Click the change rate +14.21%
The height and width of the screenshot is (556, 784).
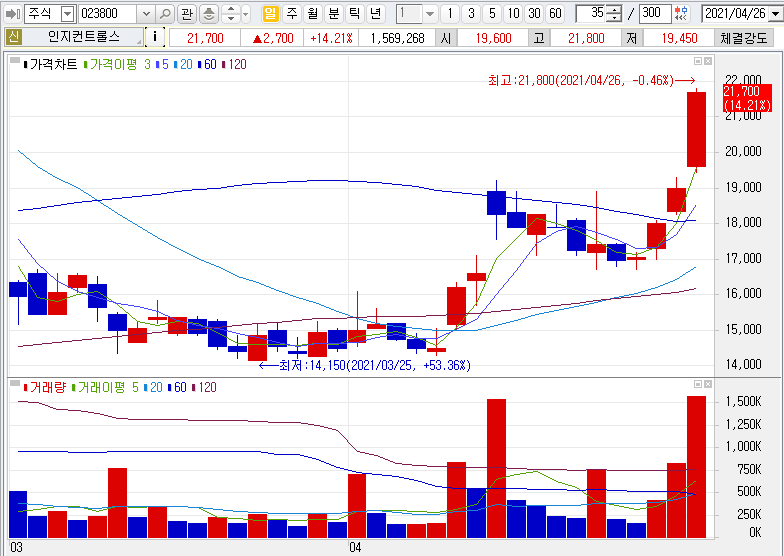(331, 38)
